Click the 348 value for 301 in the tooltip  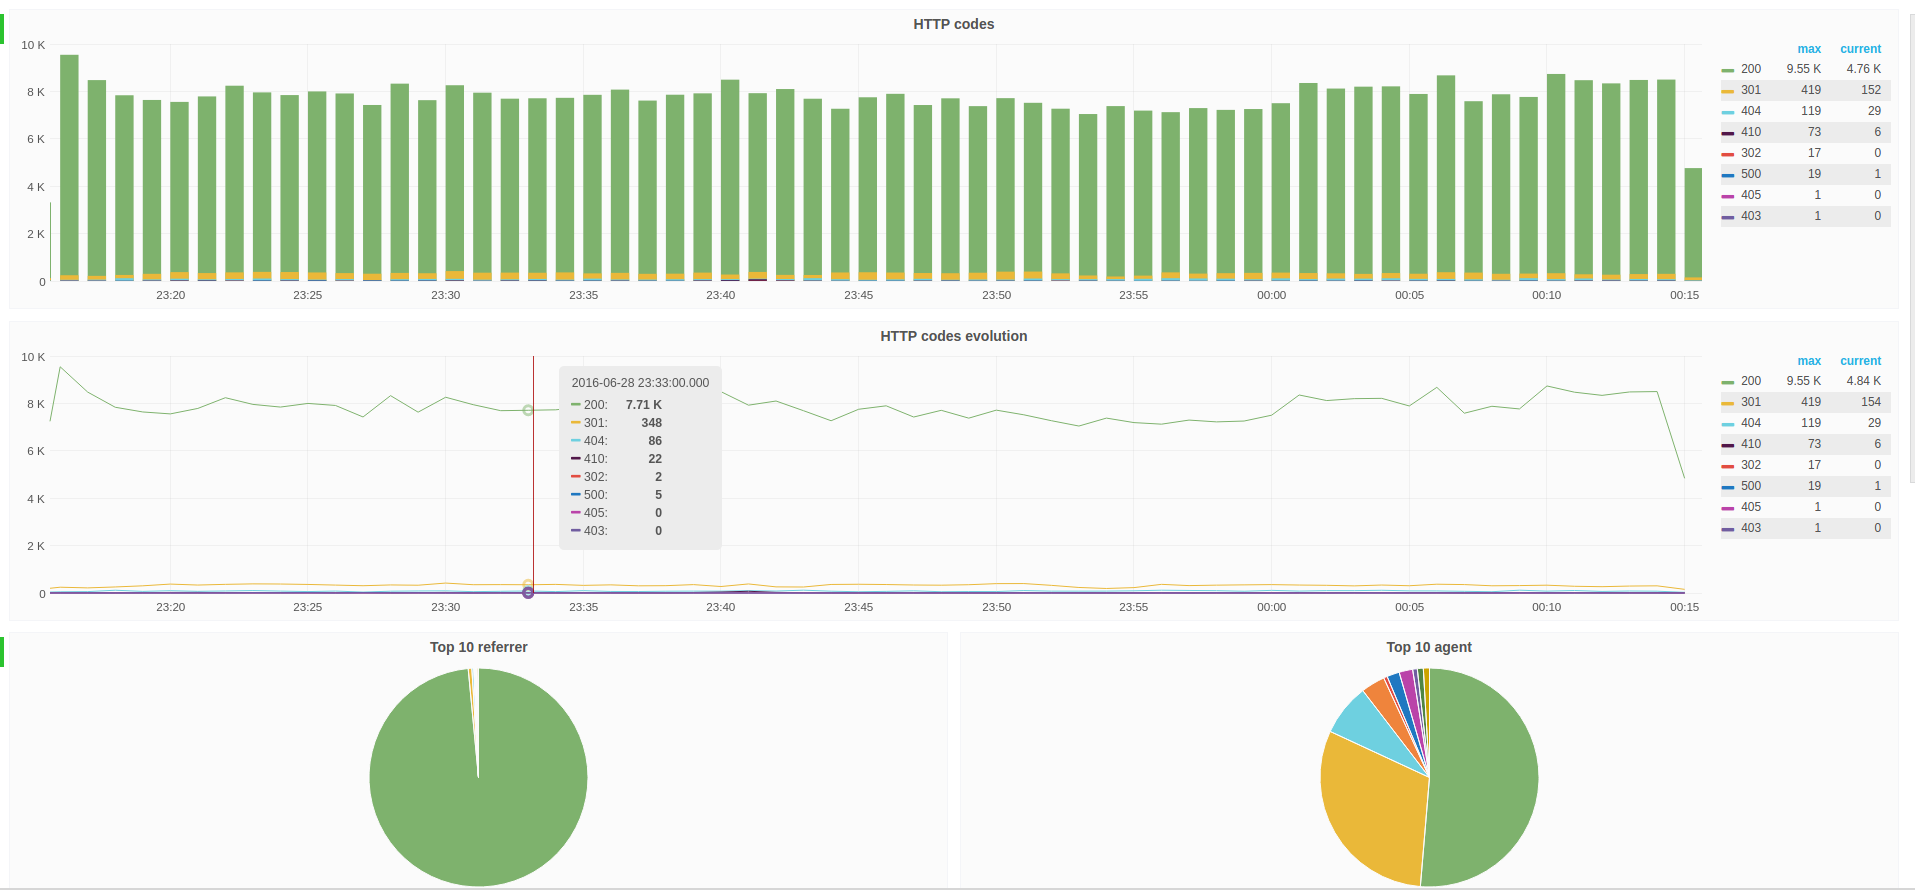point(651,423)
